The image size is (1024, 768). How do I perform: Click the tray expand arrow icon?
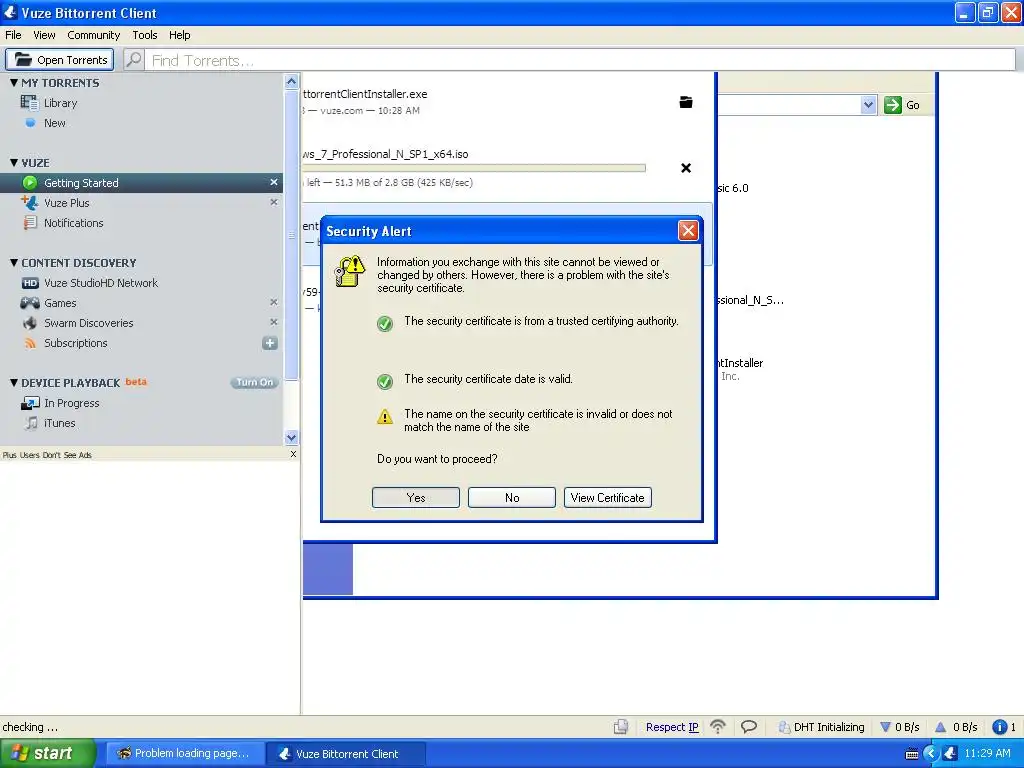pyautogui.click(x=931, y=754)
